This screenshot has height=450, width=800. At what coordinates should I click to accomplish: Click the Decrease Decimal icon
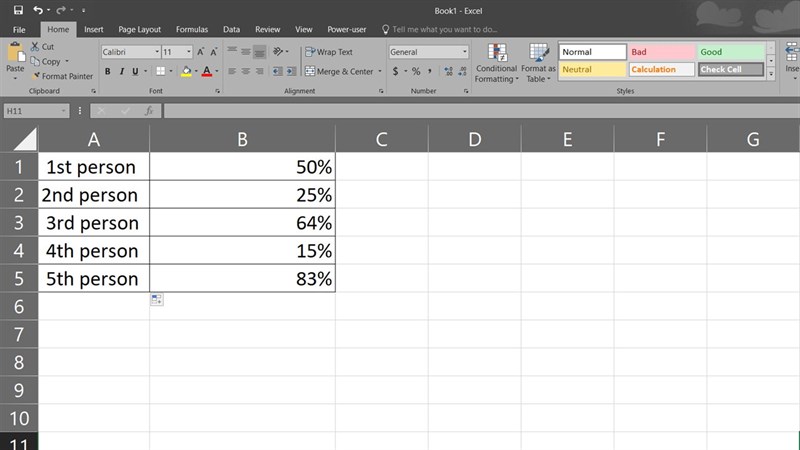click(x=462, y=71)
